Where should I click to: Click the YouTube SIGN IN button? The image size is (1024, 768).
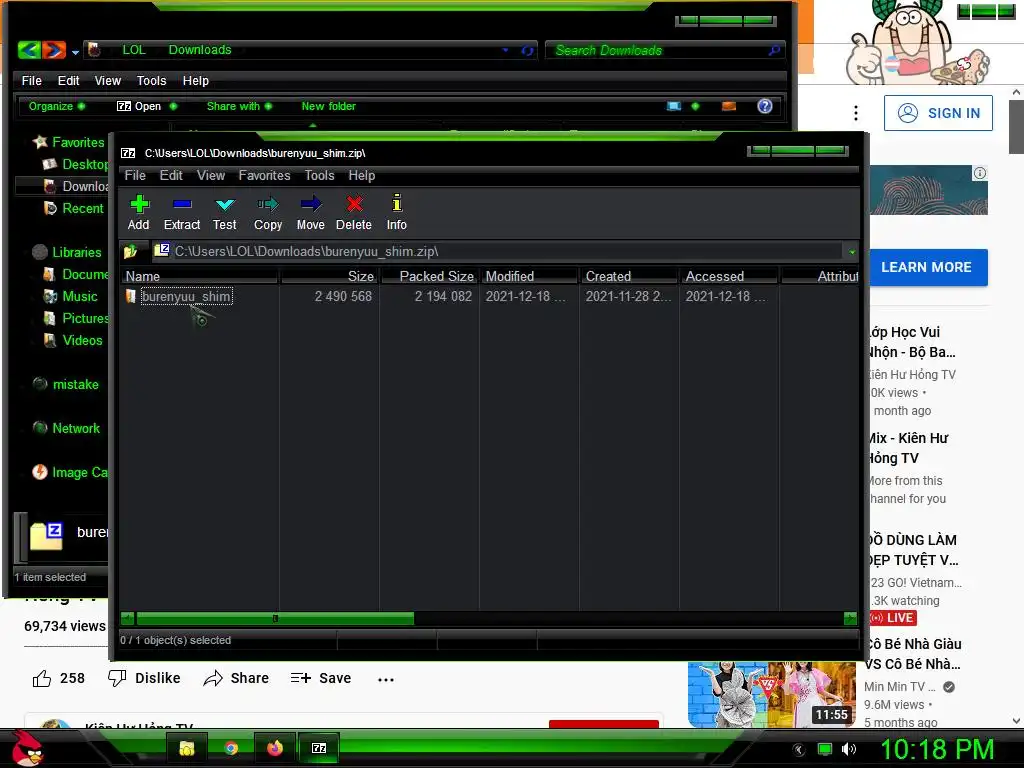coord(938,113)
